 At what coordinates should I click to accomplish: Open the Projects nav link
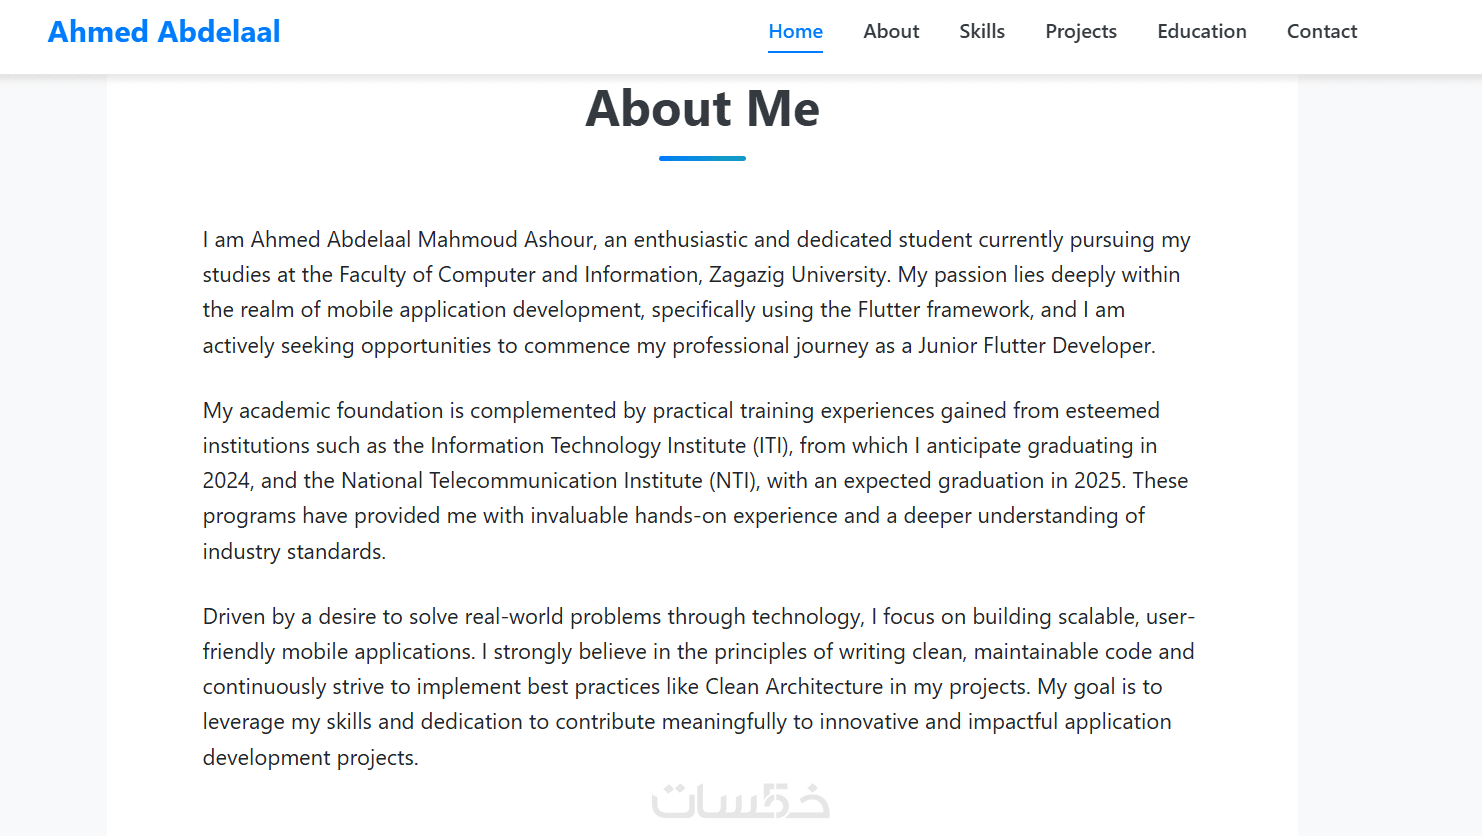click(1081, 31)
